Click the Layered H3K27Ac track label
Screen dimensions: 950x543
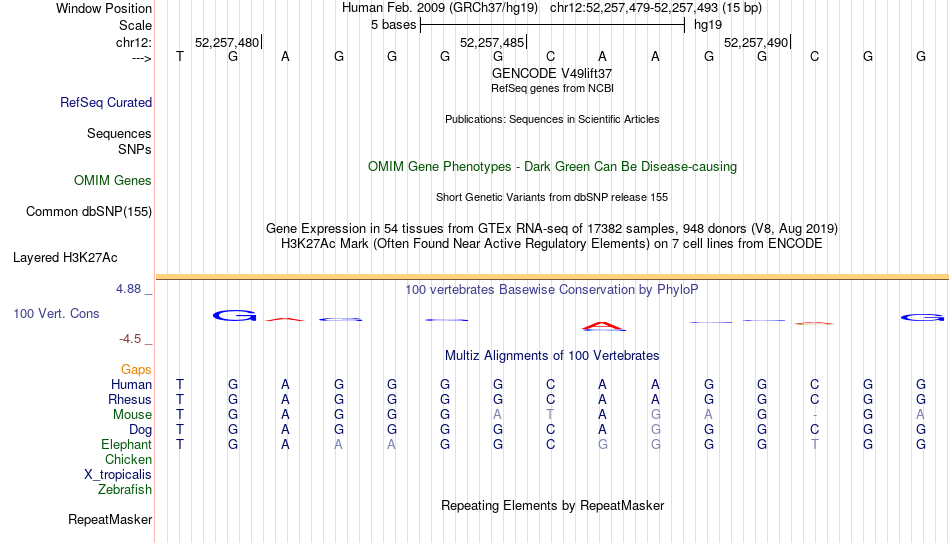pos(65,258)
